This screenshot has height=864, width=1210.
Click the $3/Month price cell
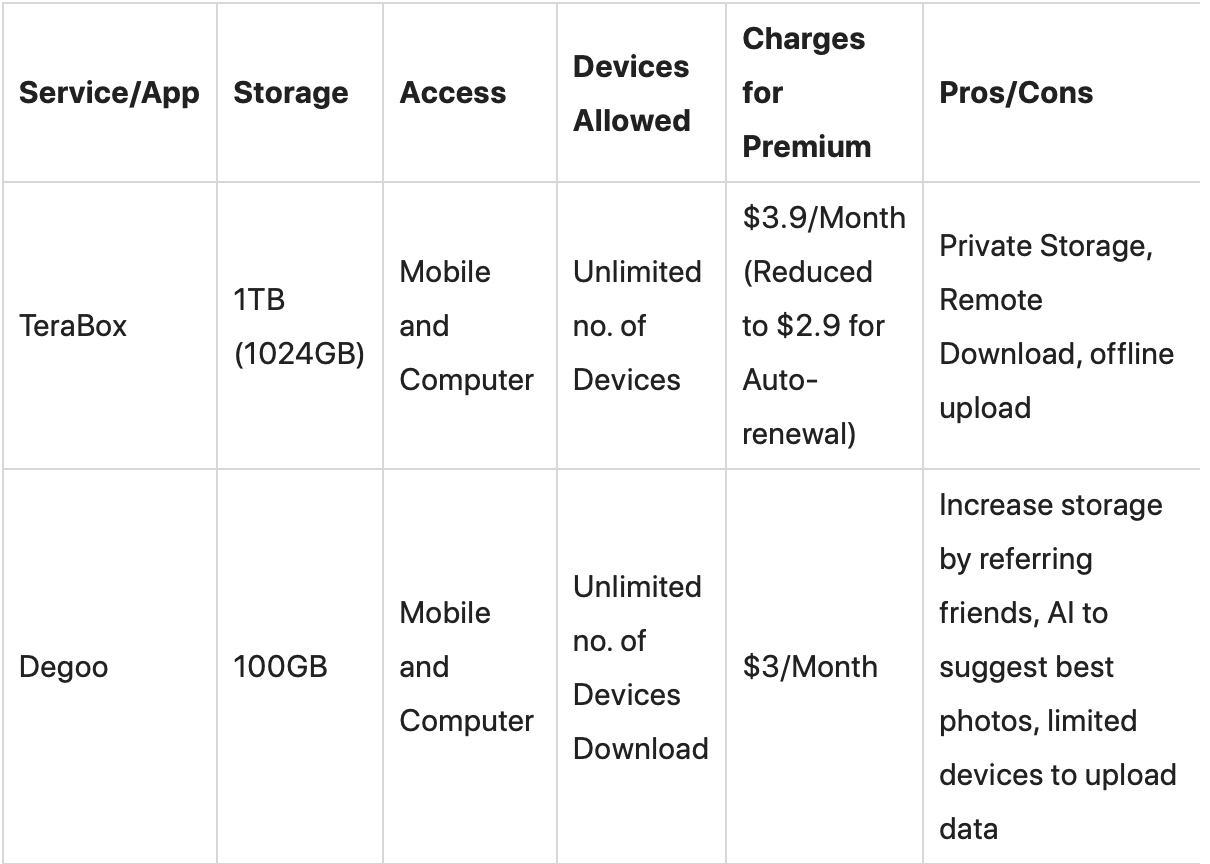coord(809,667)
